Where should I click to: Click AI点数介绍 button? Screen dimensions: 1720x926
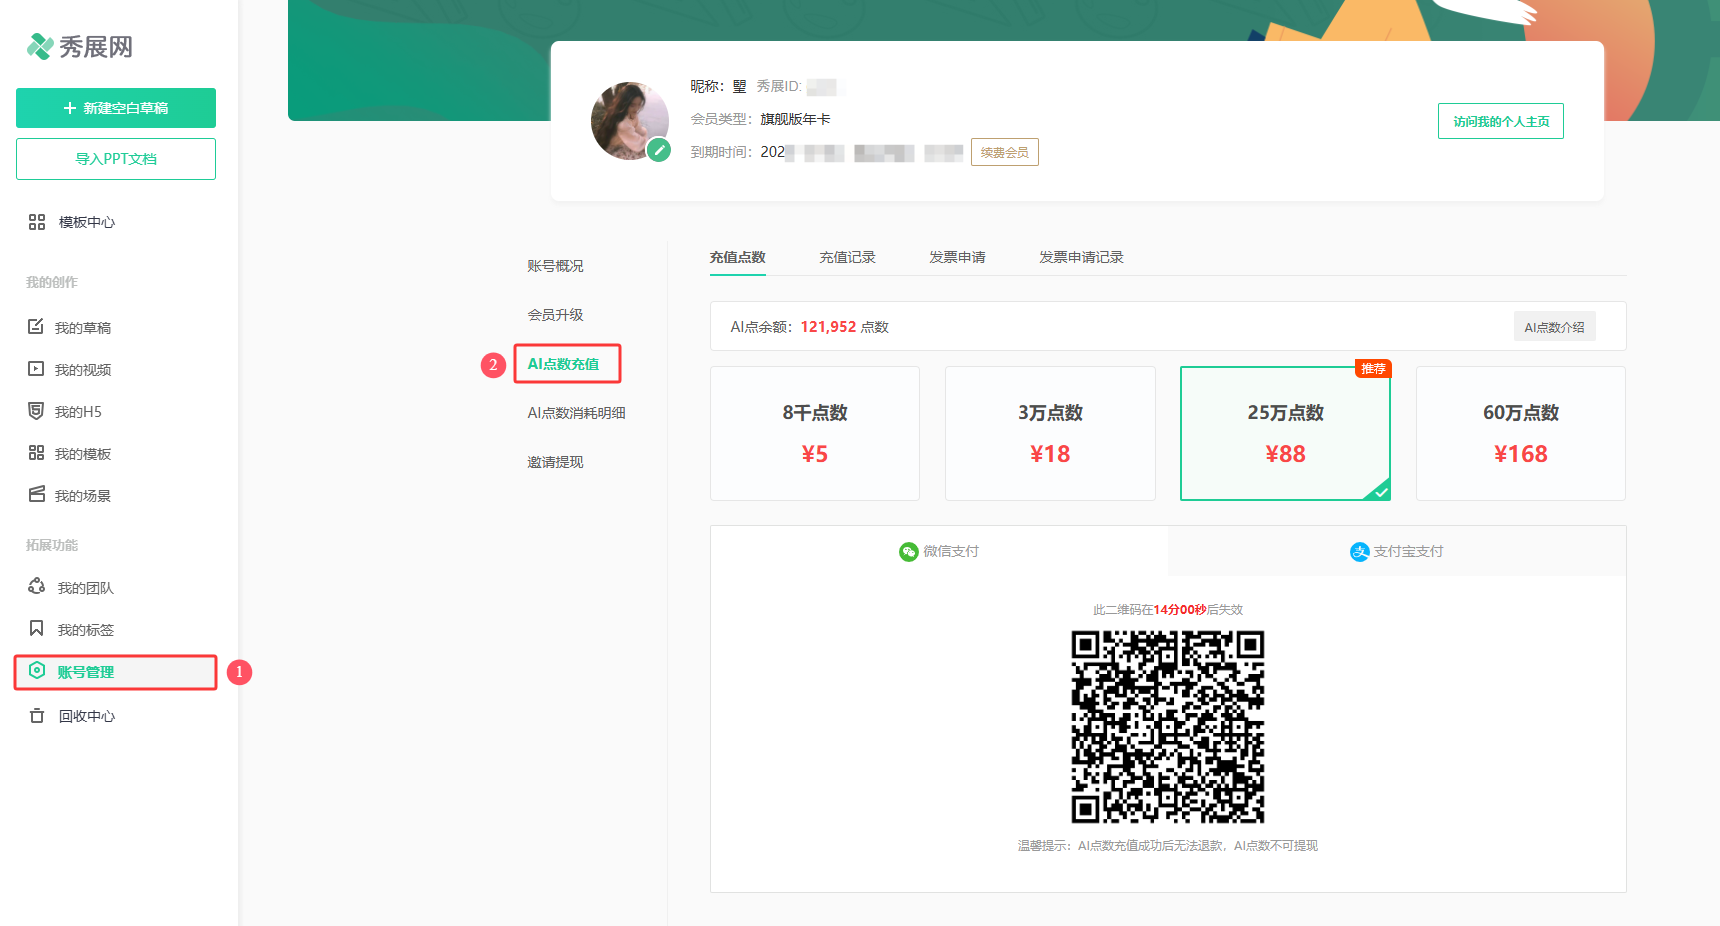click(1554, 327)
